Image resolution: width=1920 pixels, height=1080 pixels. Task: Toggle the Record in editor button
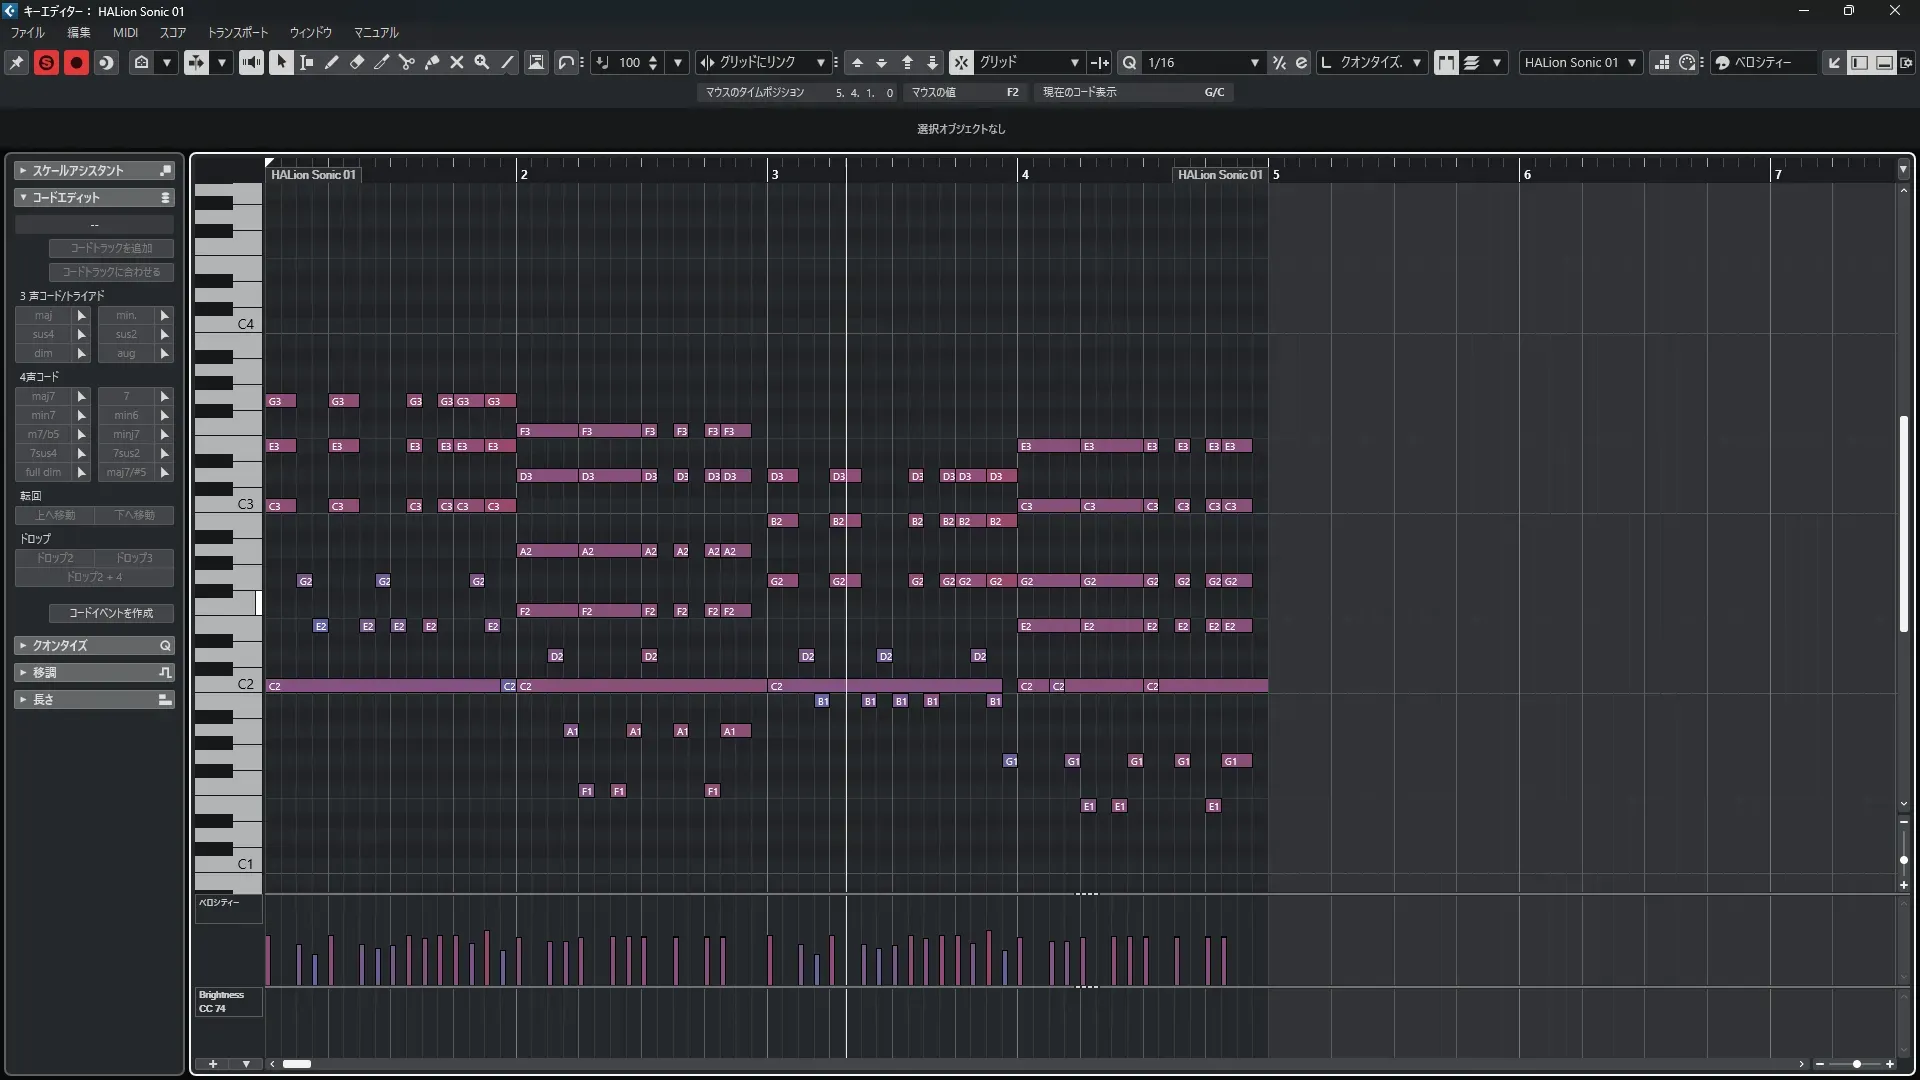pos(76,62)
